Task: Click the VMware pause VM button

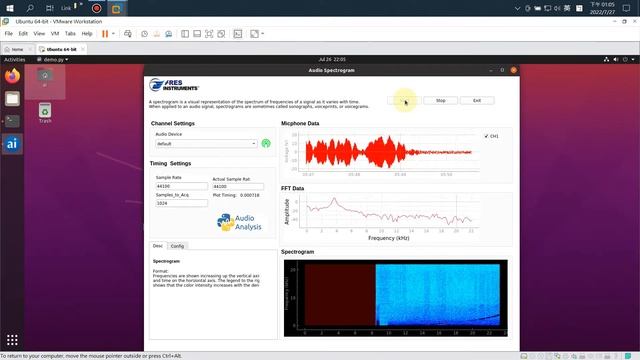Action: pyautogui.click(x=105, y=34)
